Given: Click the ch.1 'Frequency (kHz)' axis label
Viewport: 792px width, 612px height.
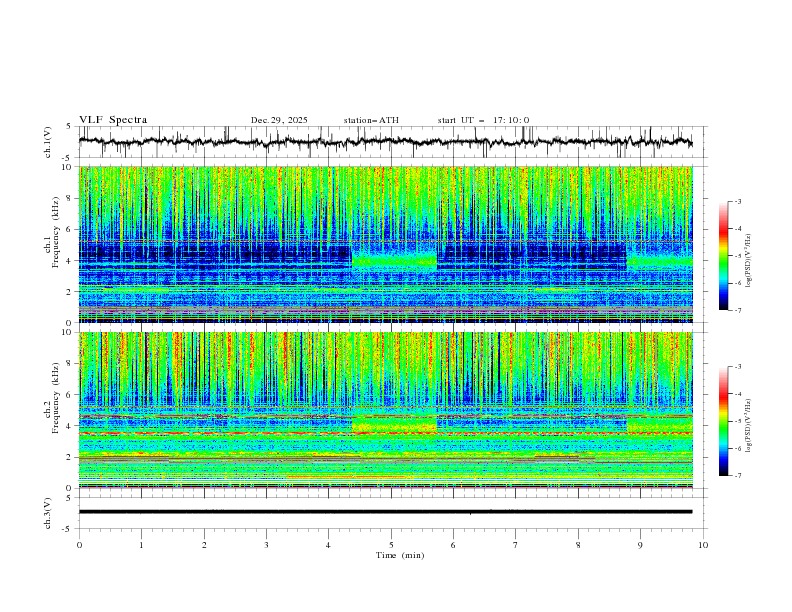Looking at the screenshot, I should point(55,230).
